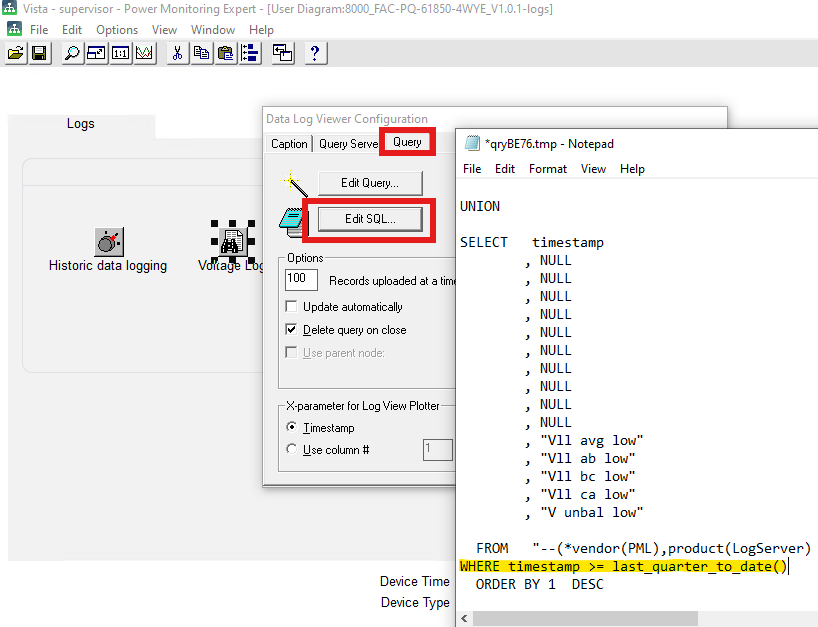Show the toolbox properties list icon
The height and width of the screenshot is (627, 818).
250,53
